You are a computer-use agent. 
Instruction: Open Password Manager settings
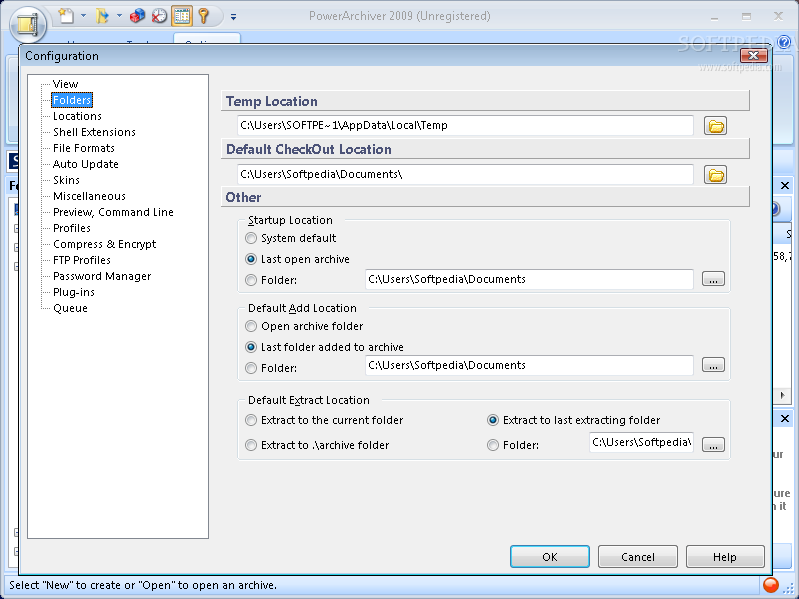102,276
